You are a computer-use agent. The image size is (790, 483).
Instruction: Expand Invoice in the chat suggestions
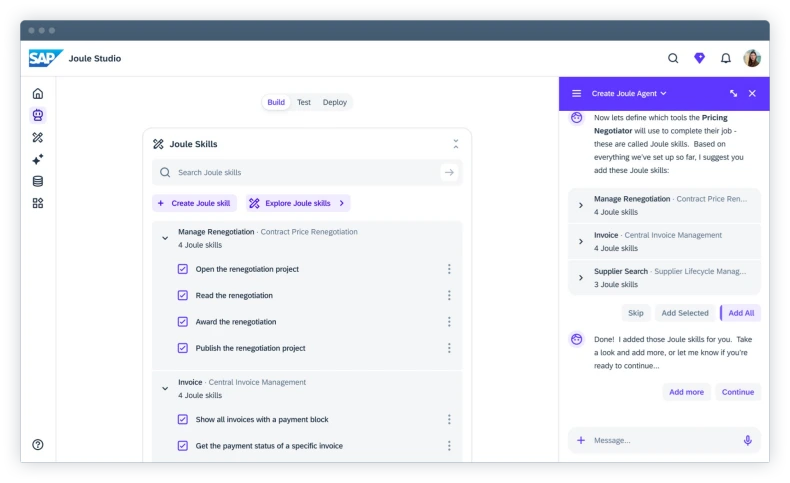tap(581, 242)
